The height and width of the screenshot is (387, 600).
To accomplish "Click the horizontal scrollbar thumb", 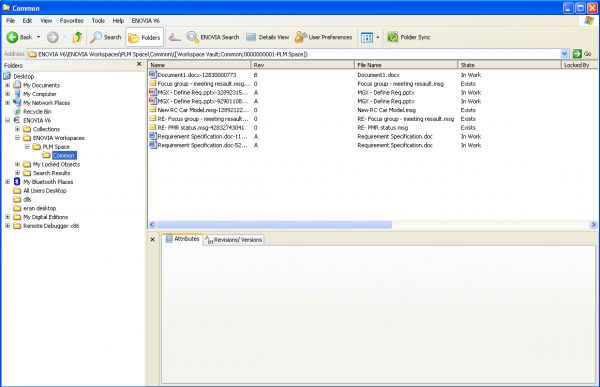I will 274,225.
